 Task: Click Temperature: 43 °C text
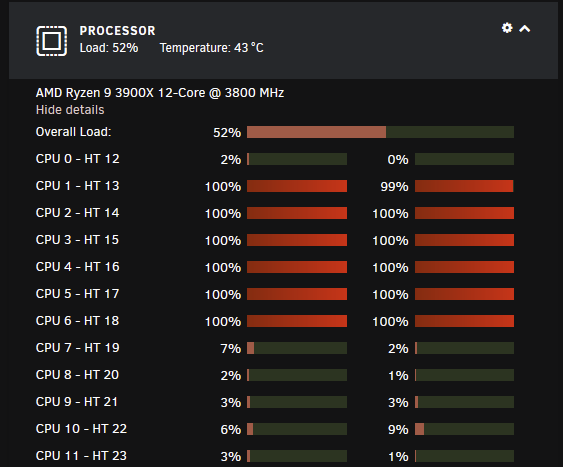[x=211, y=48]
